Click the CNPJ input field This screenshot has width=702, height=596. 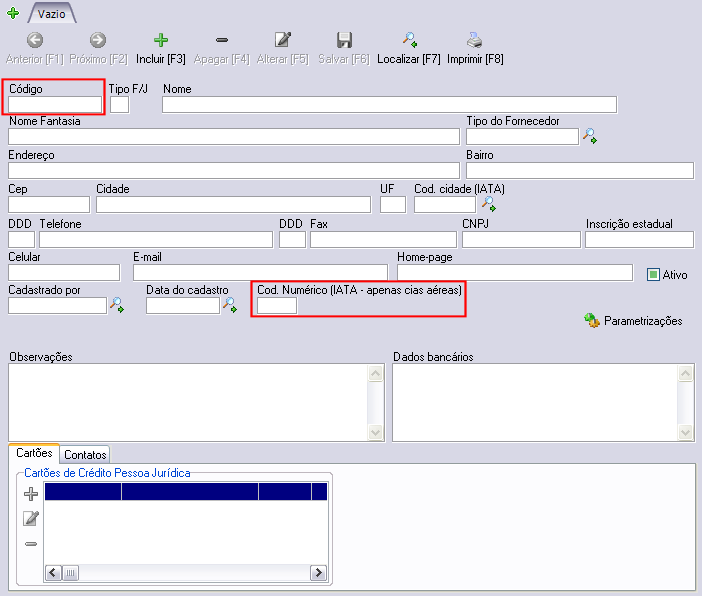521,240
